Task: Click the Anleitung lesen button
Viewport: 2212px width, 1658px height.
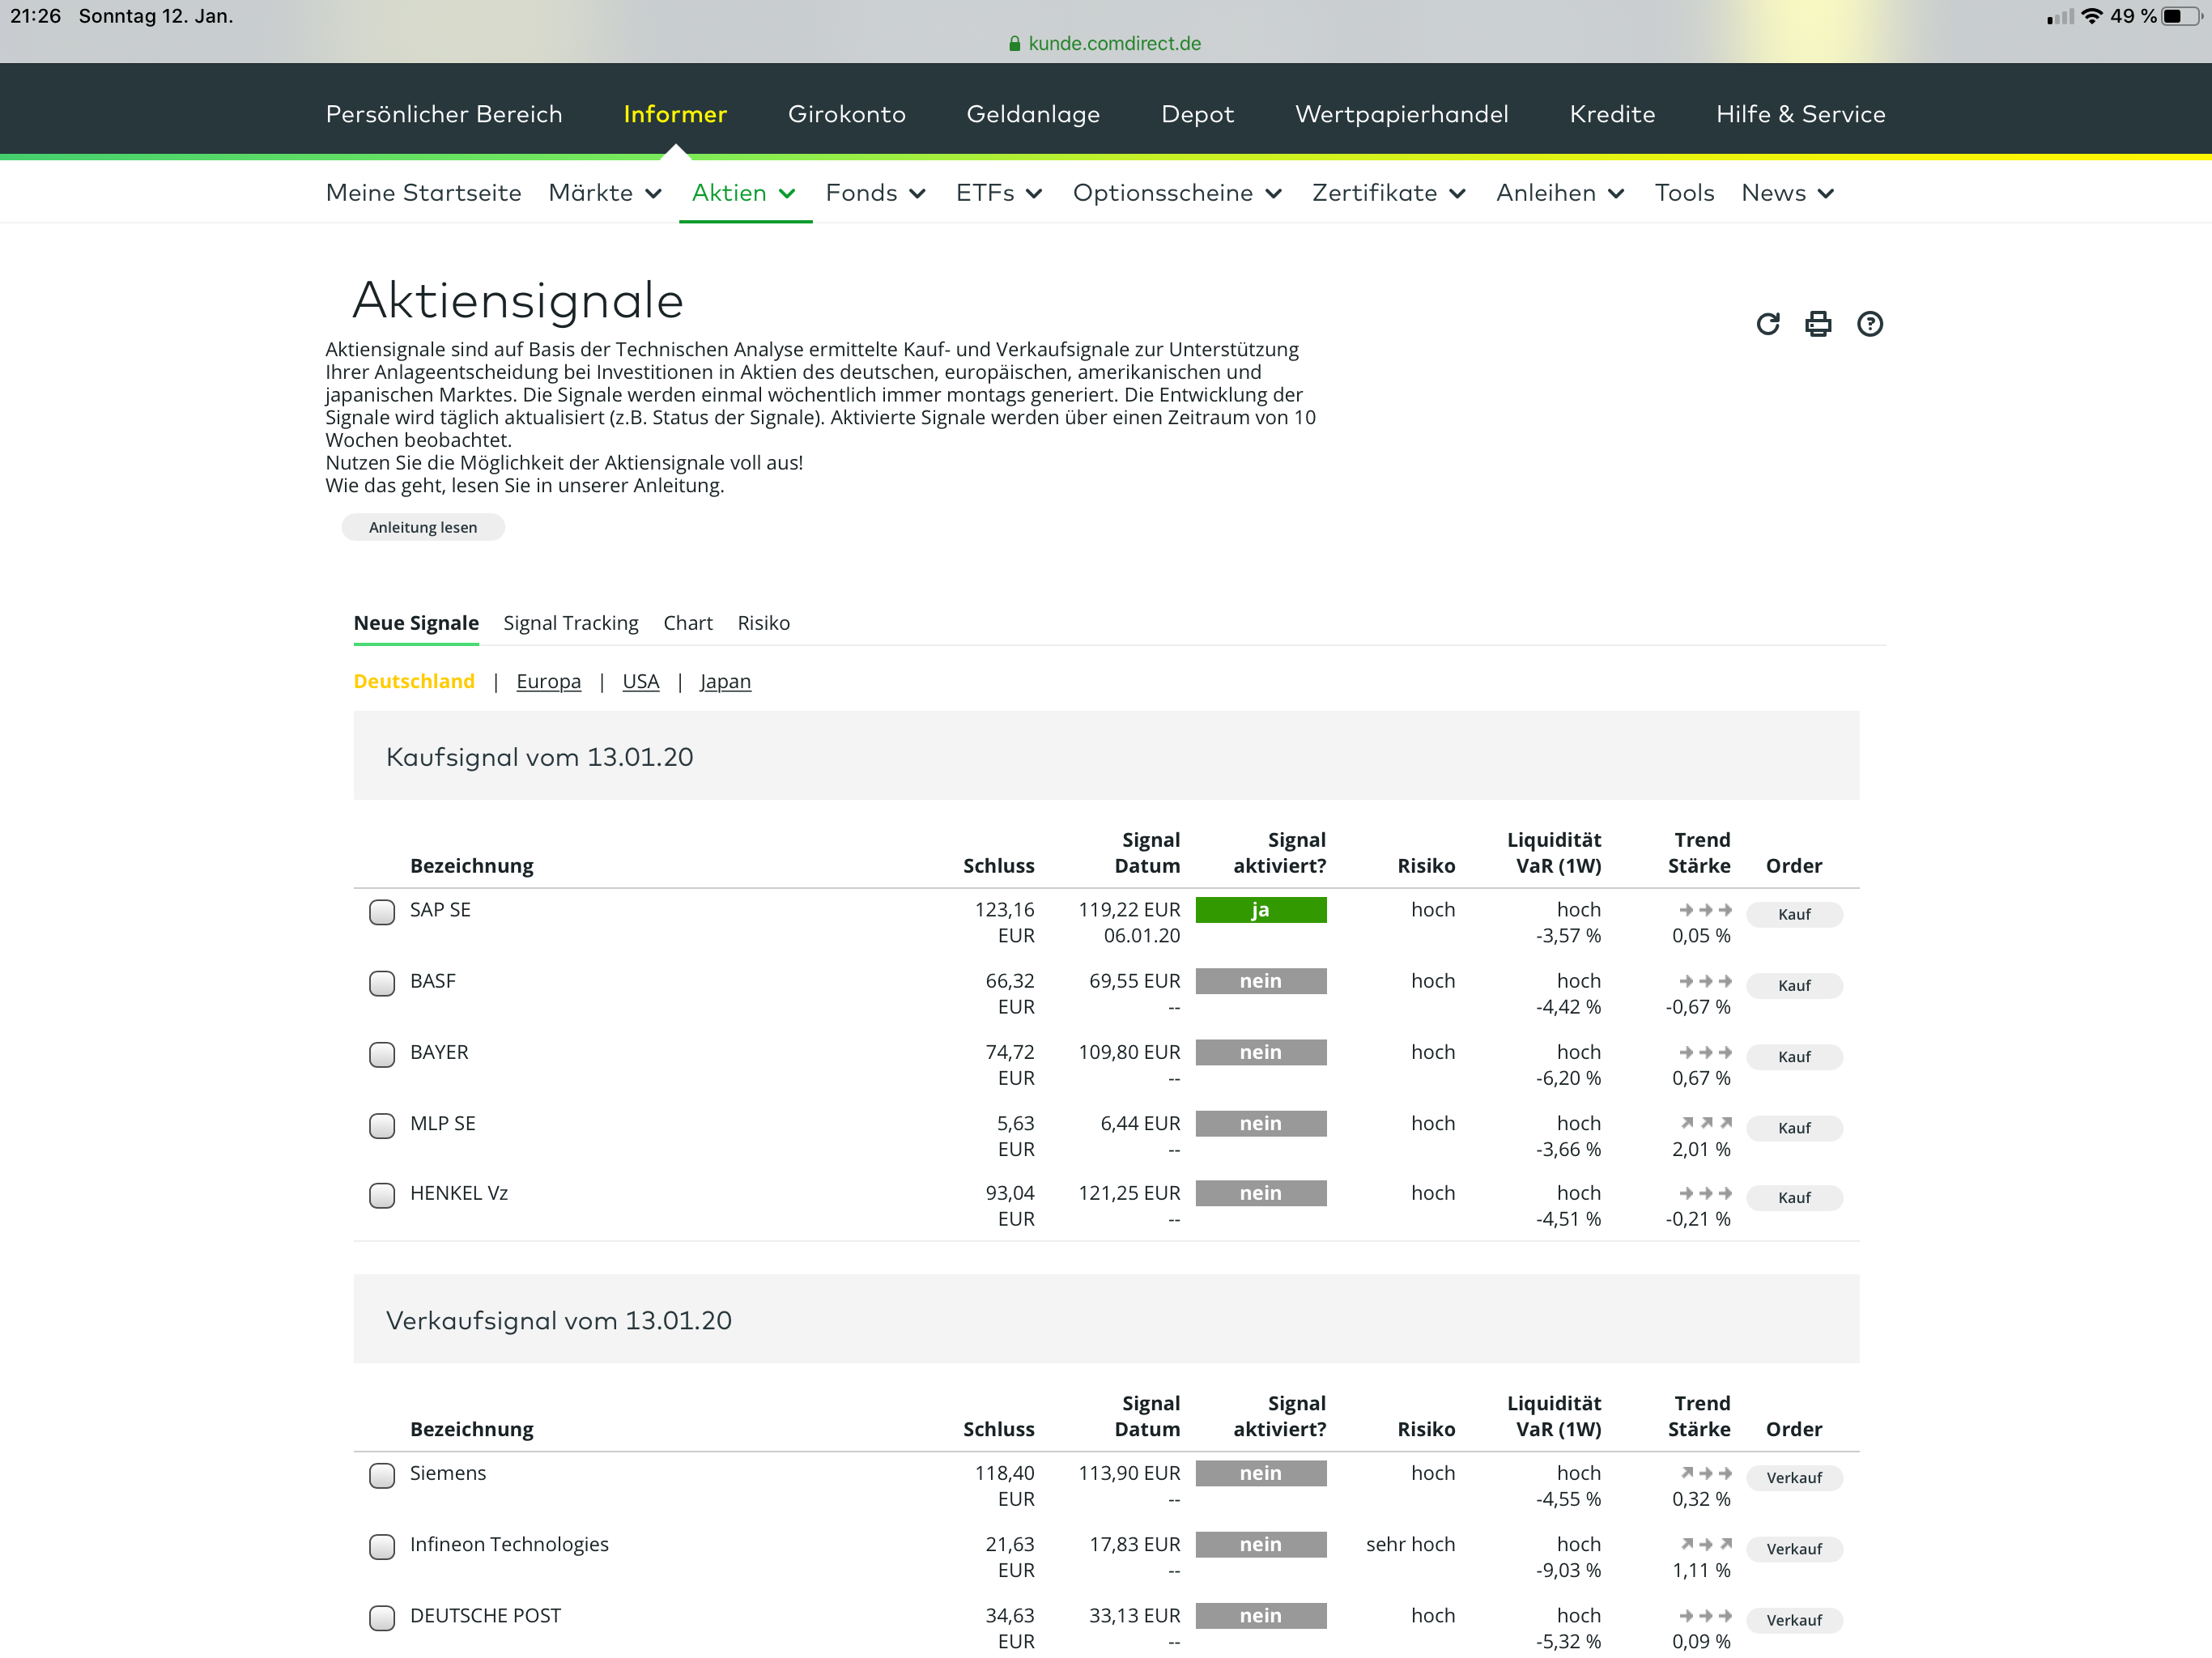Action: click(x=423, y=527)
